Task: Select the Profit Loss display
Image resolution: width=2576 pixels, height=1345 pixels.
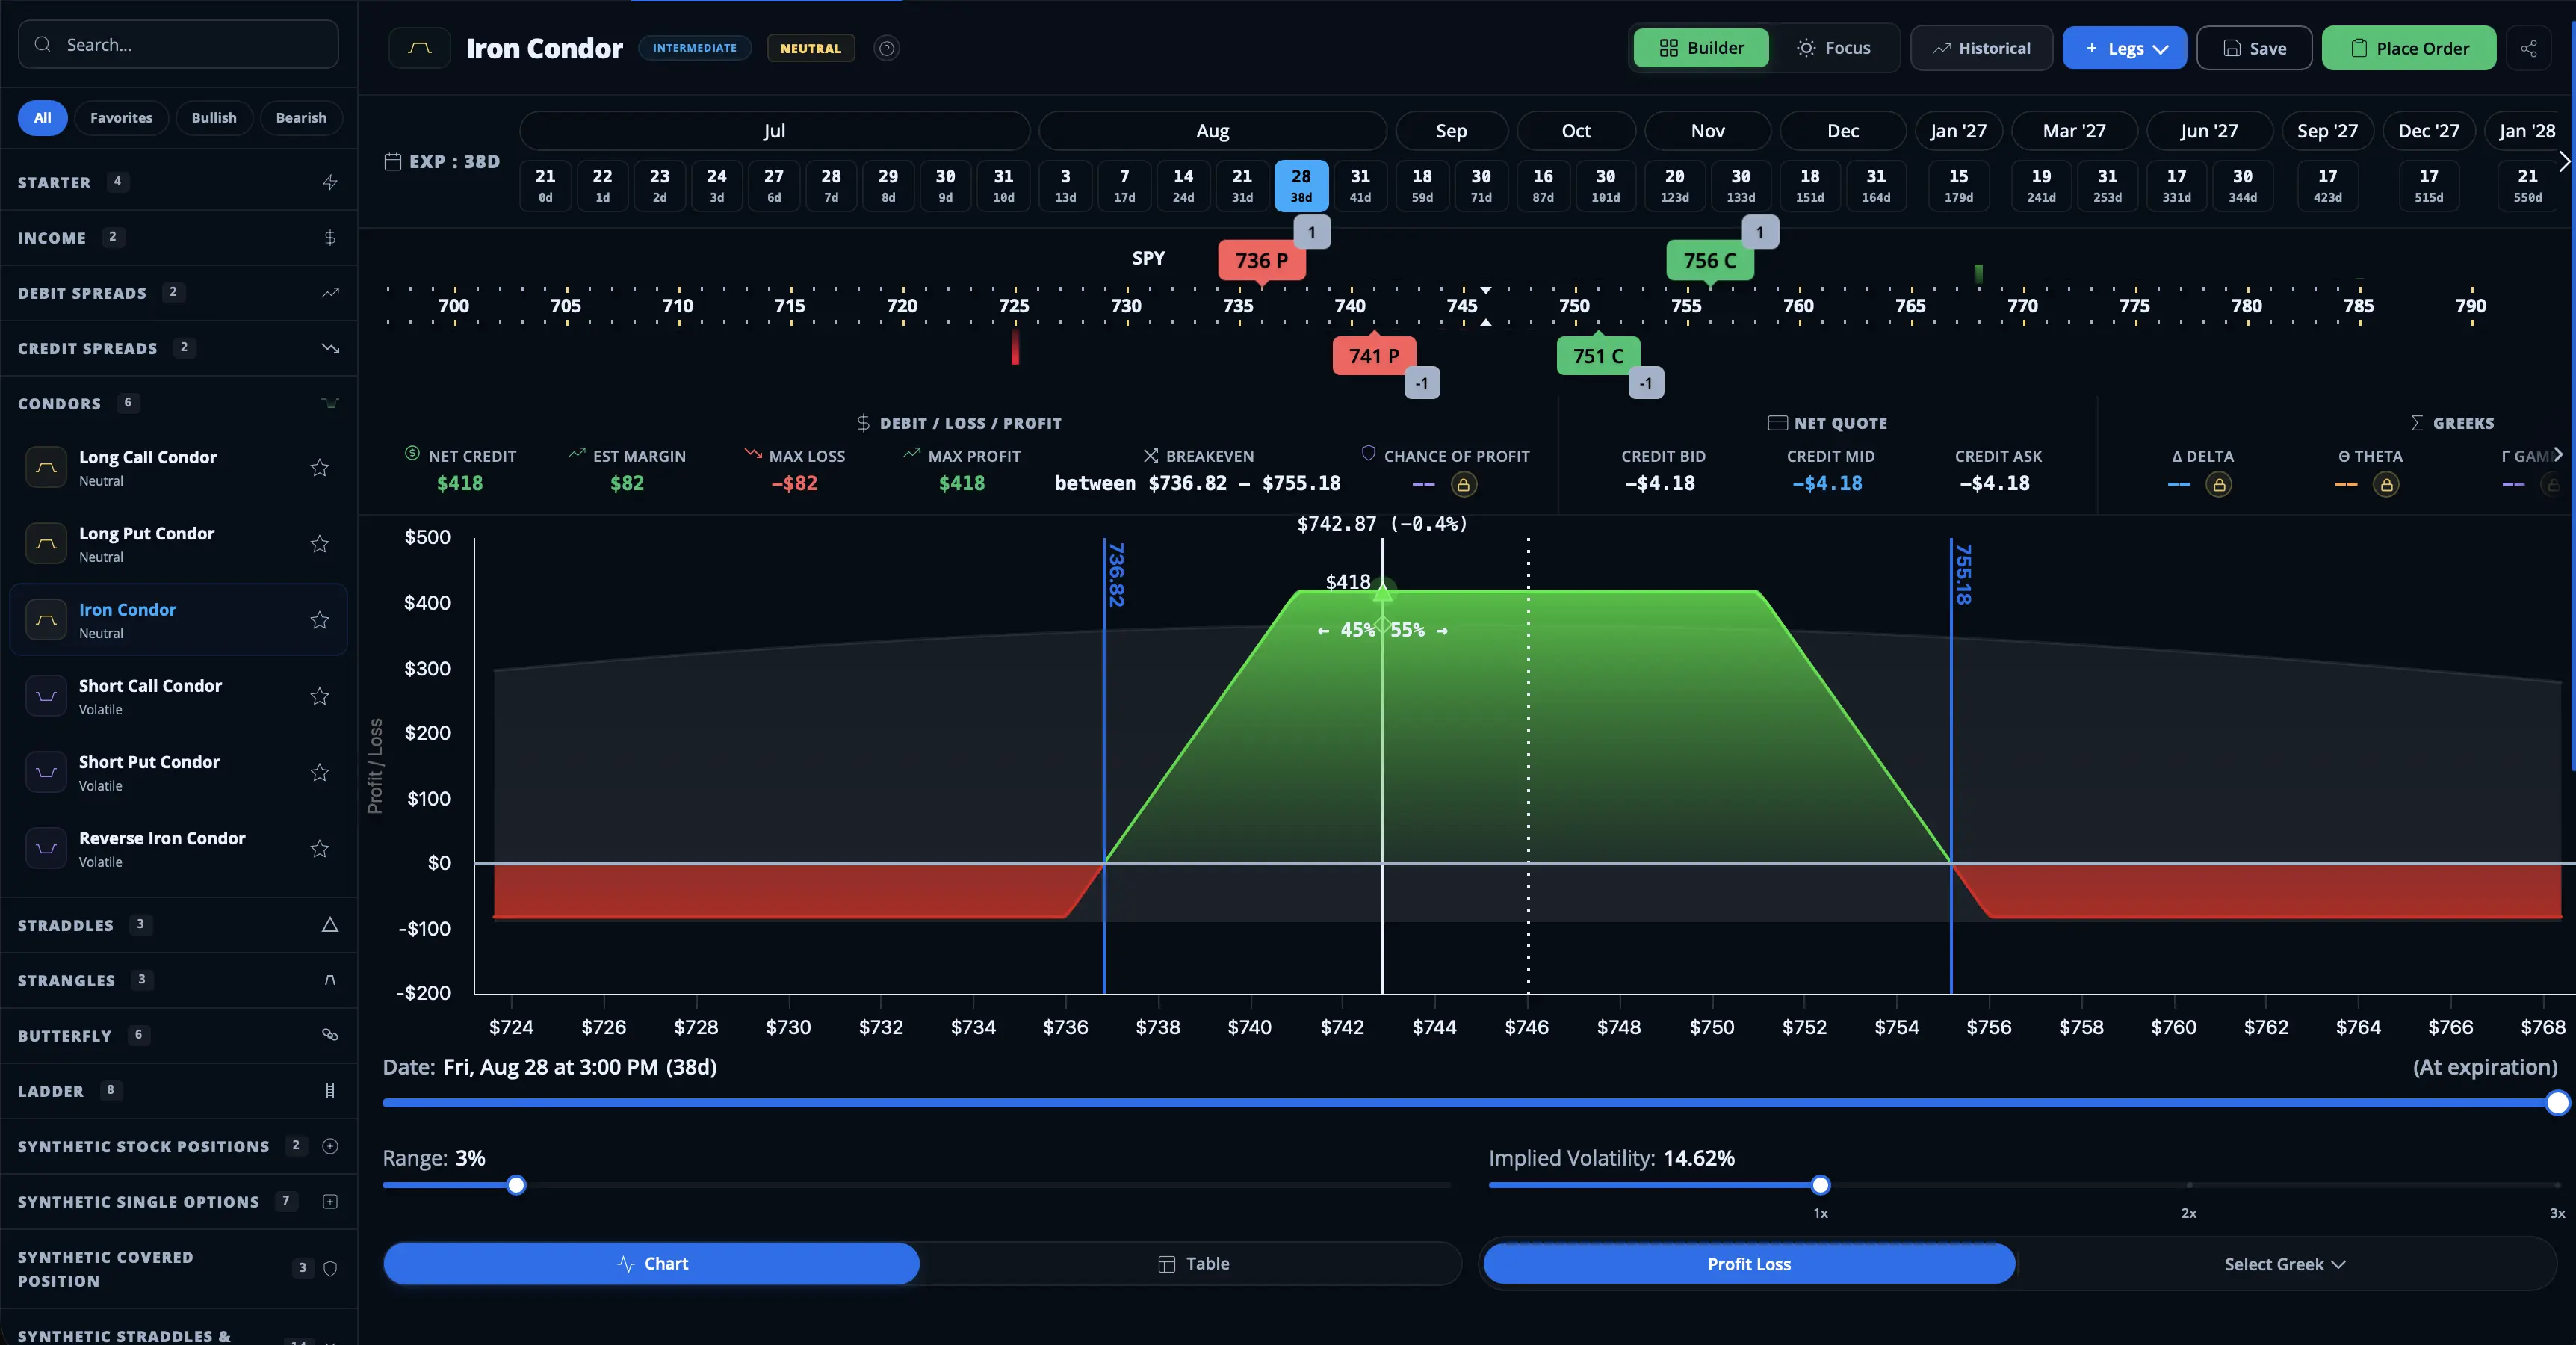Action: tap(1749, 1264)
